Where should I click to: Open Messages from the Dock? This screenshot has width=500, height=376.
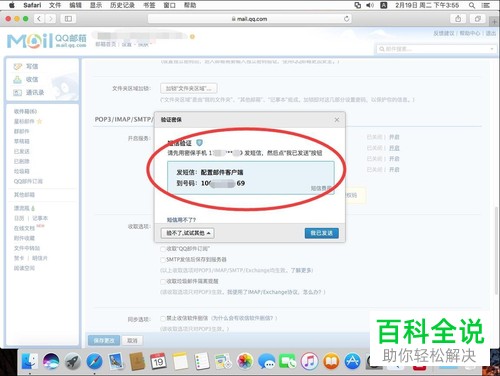266,362
